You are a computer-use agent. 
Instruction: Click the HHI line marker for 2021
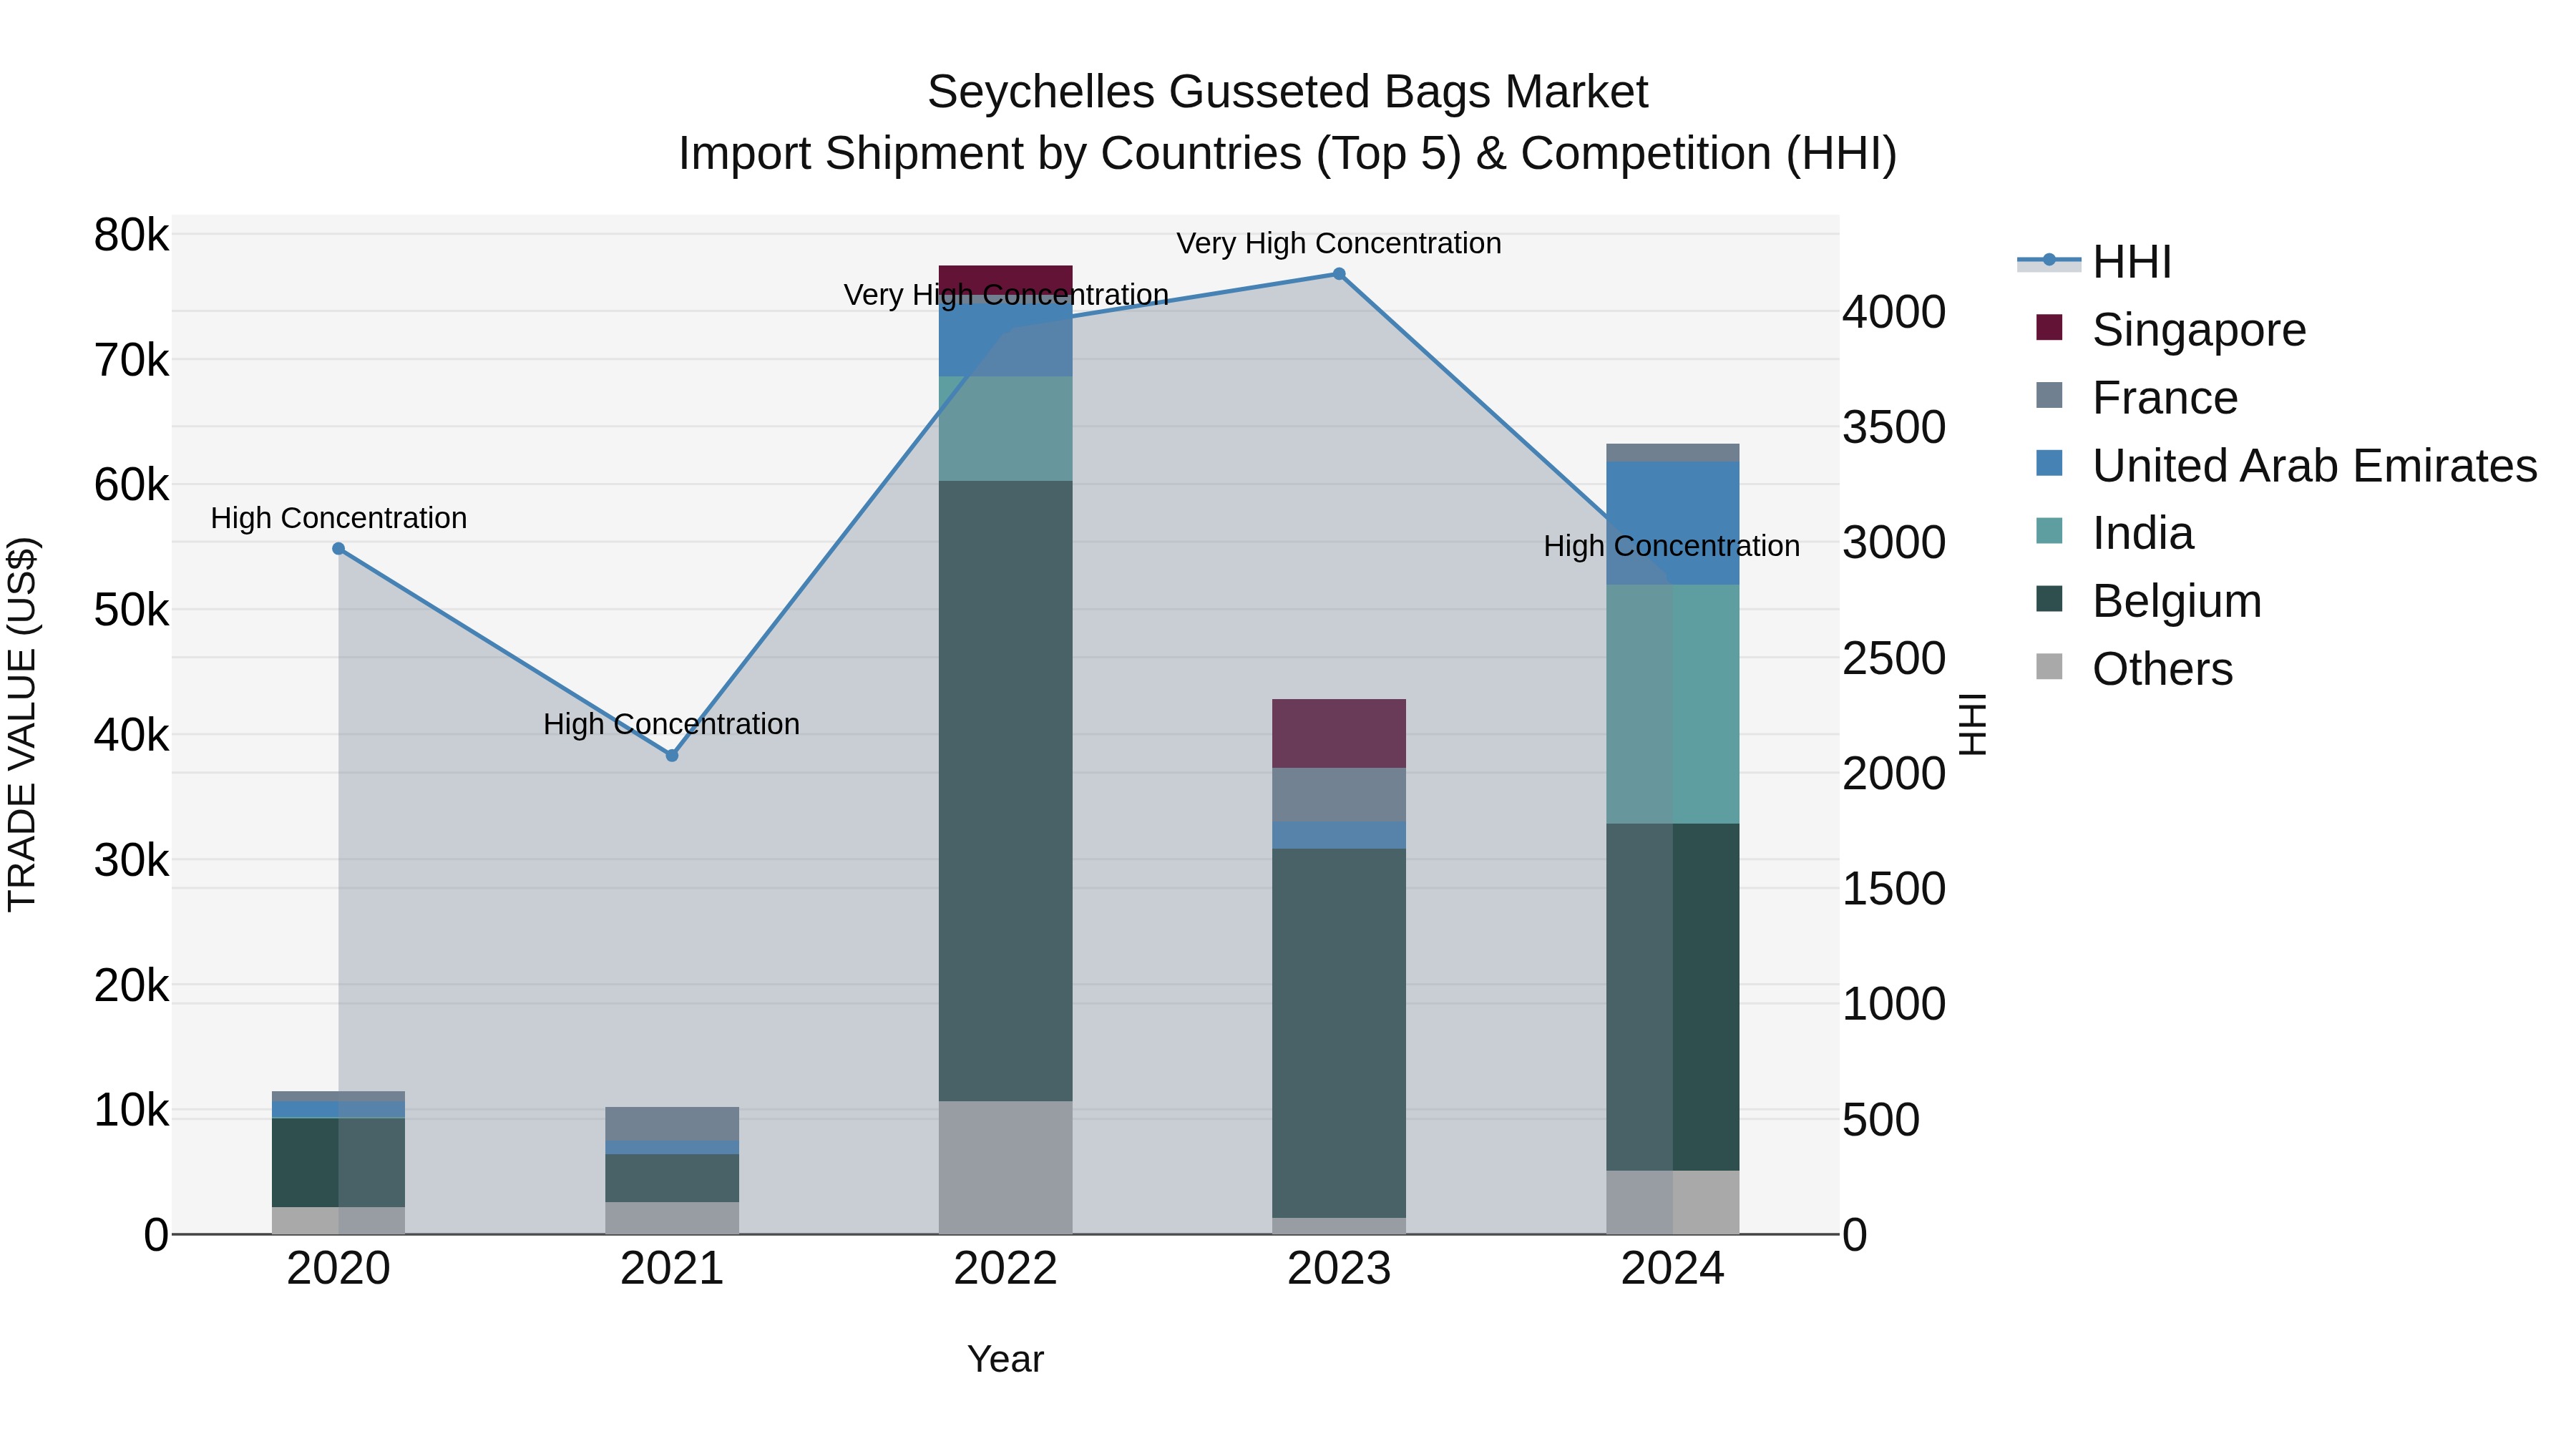pos(672,756)
